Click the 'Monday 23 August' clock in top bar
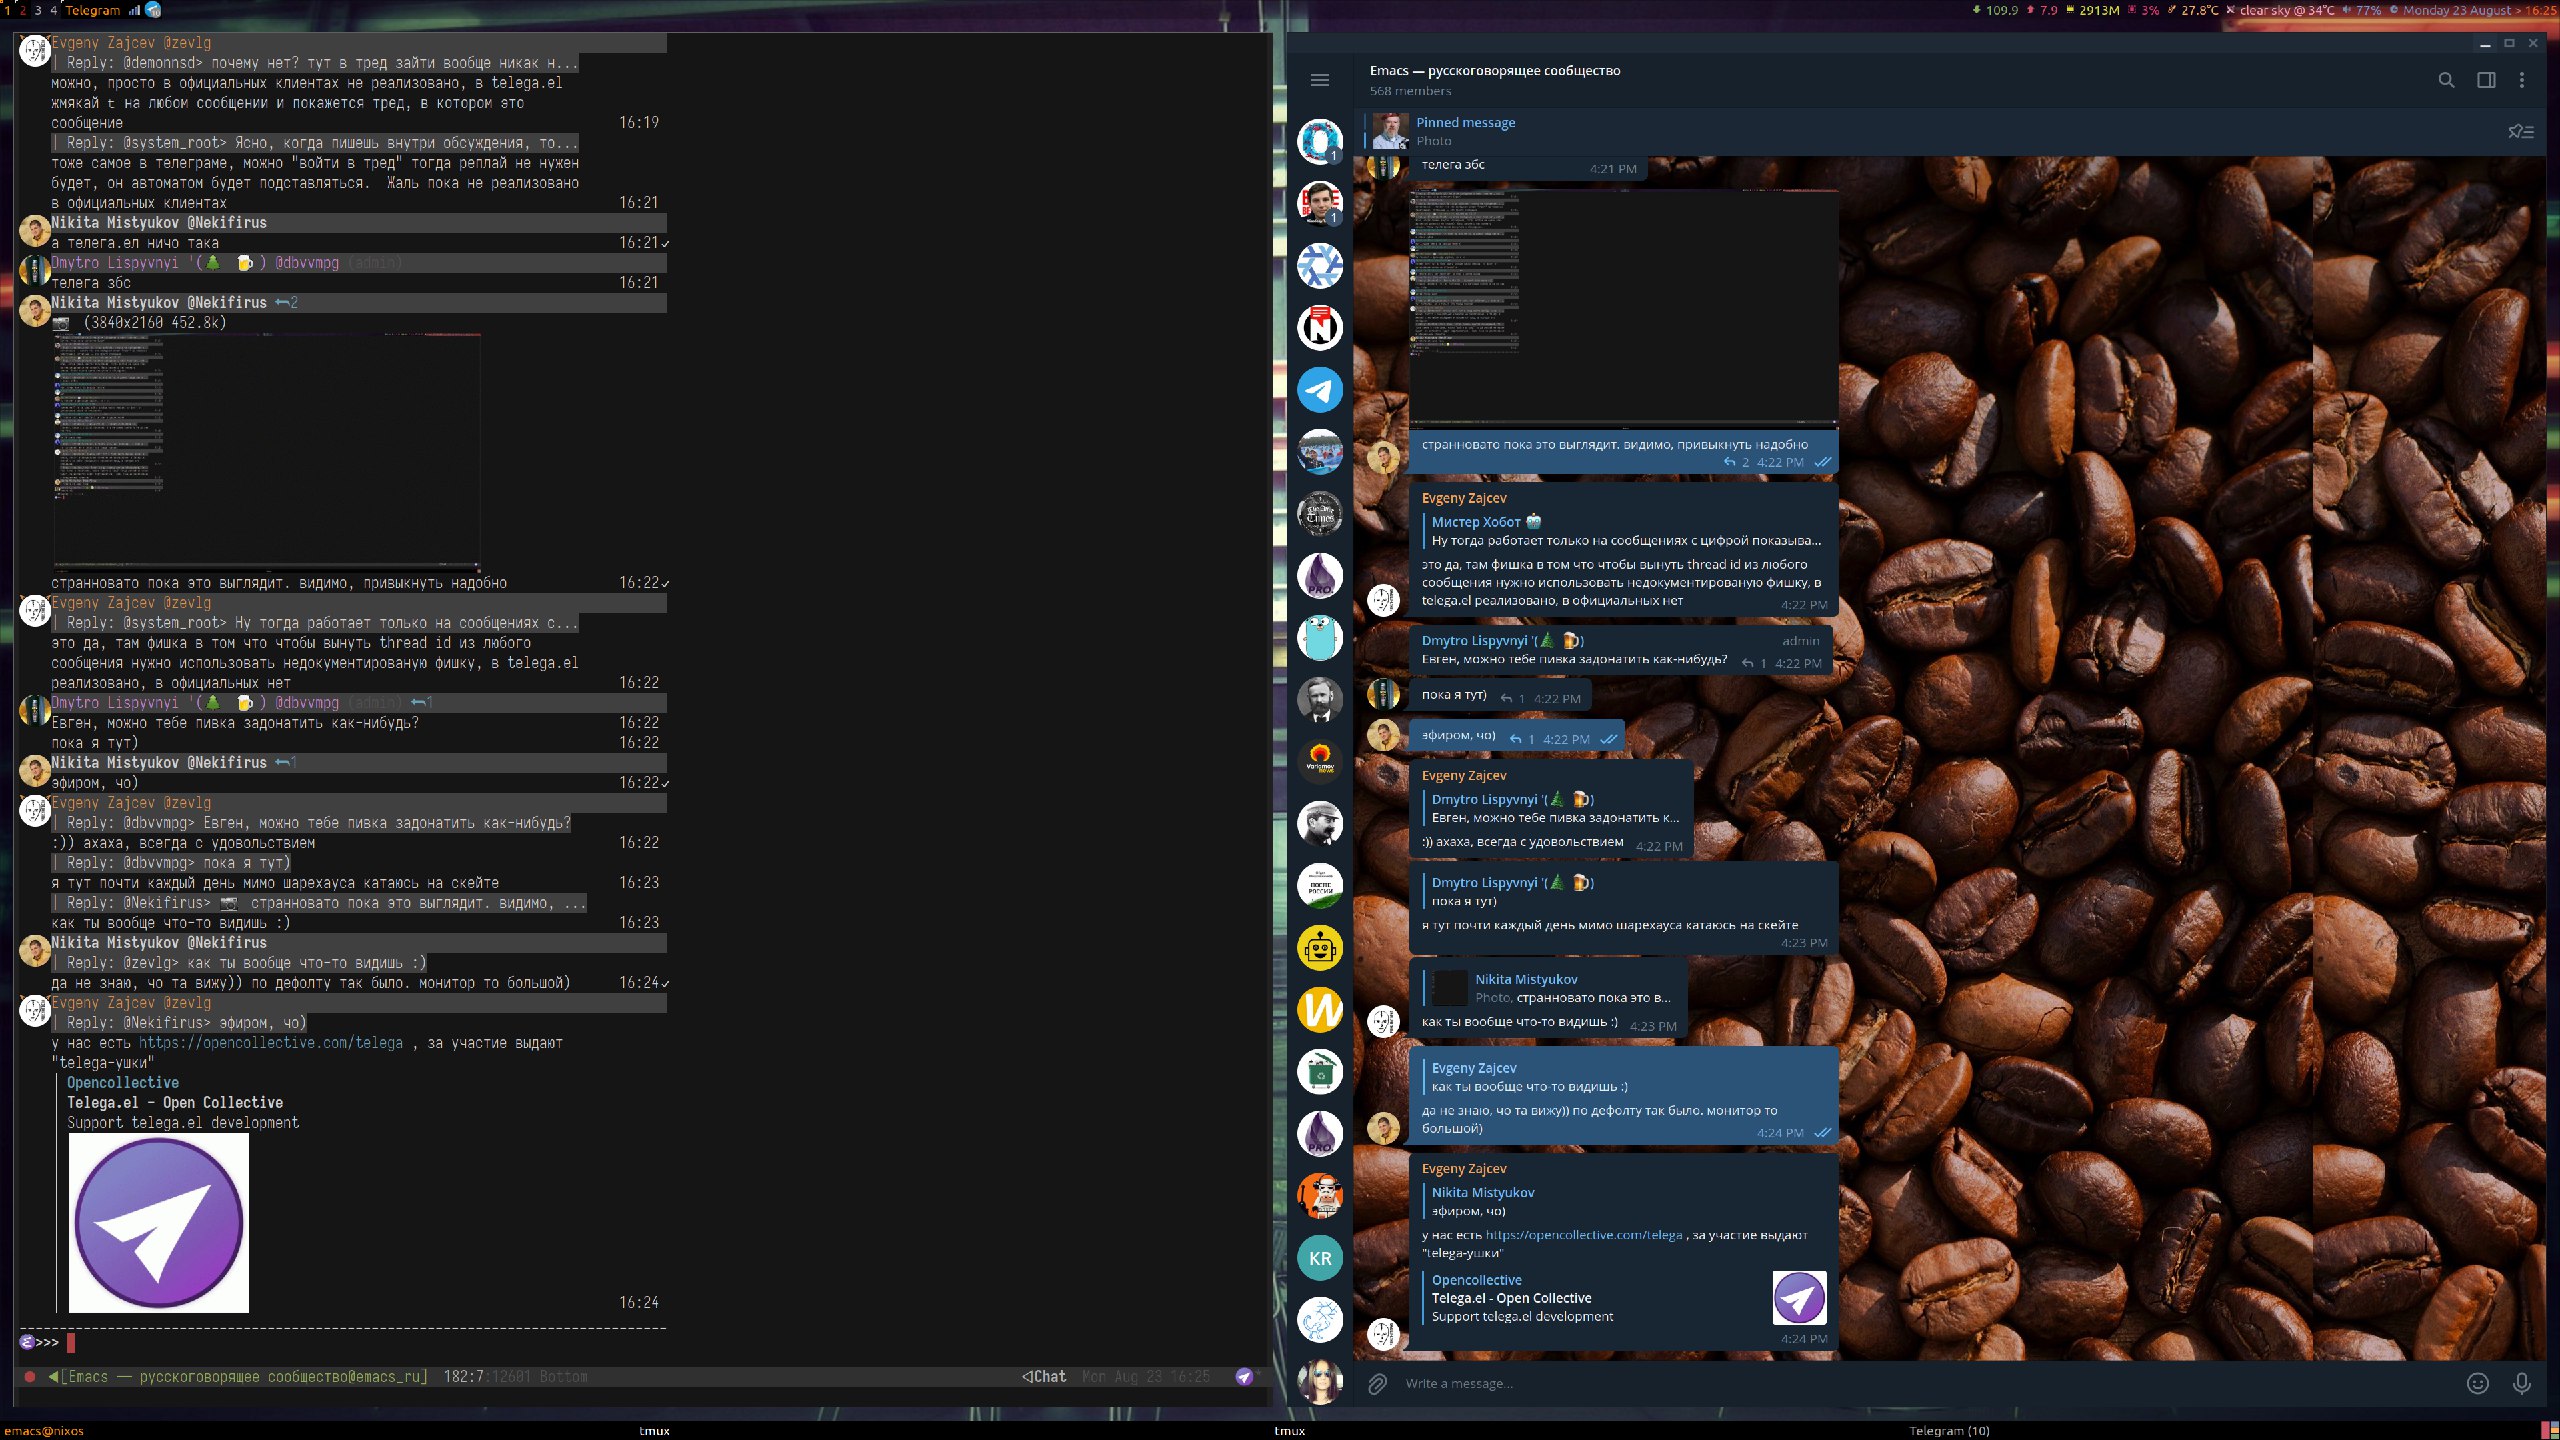This screenshot has width=2560, height=1440. [x=2457, y=10]
